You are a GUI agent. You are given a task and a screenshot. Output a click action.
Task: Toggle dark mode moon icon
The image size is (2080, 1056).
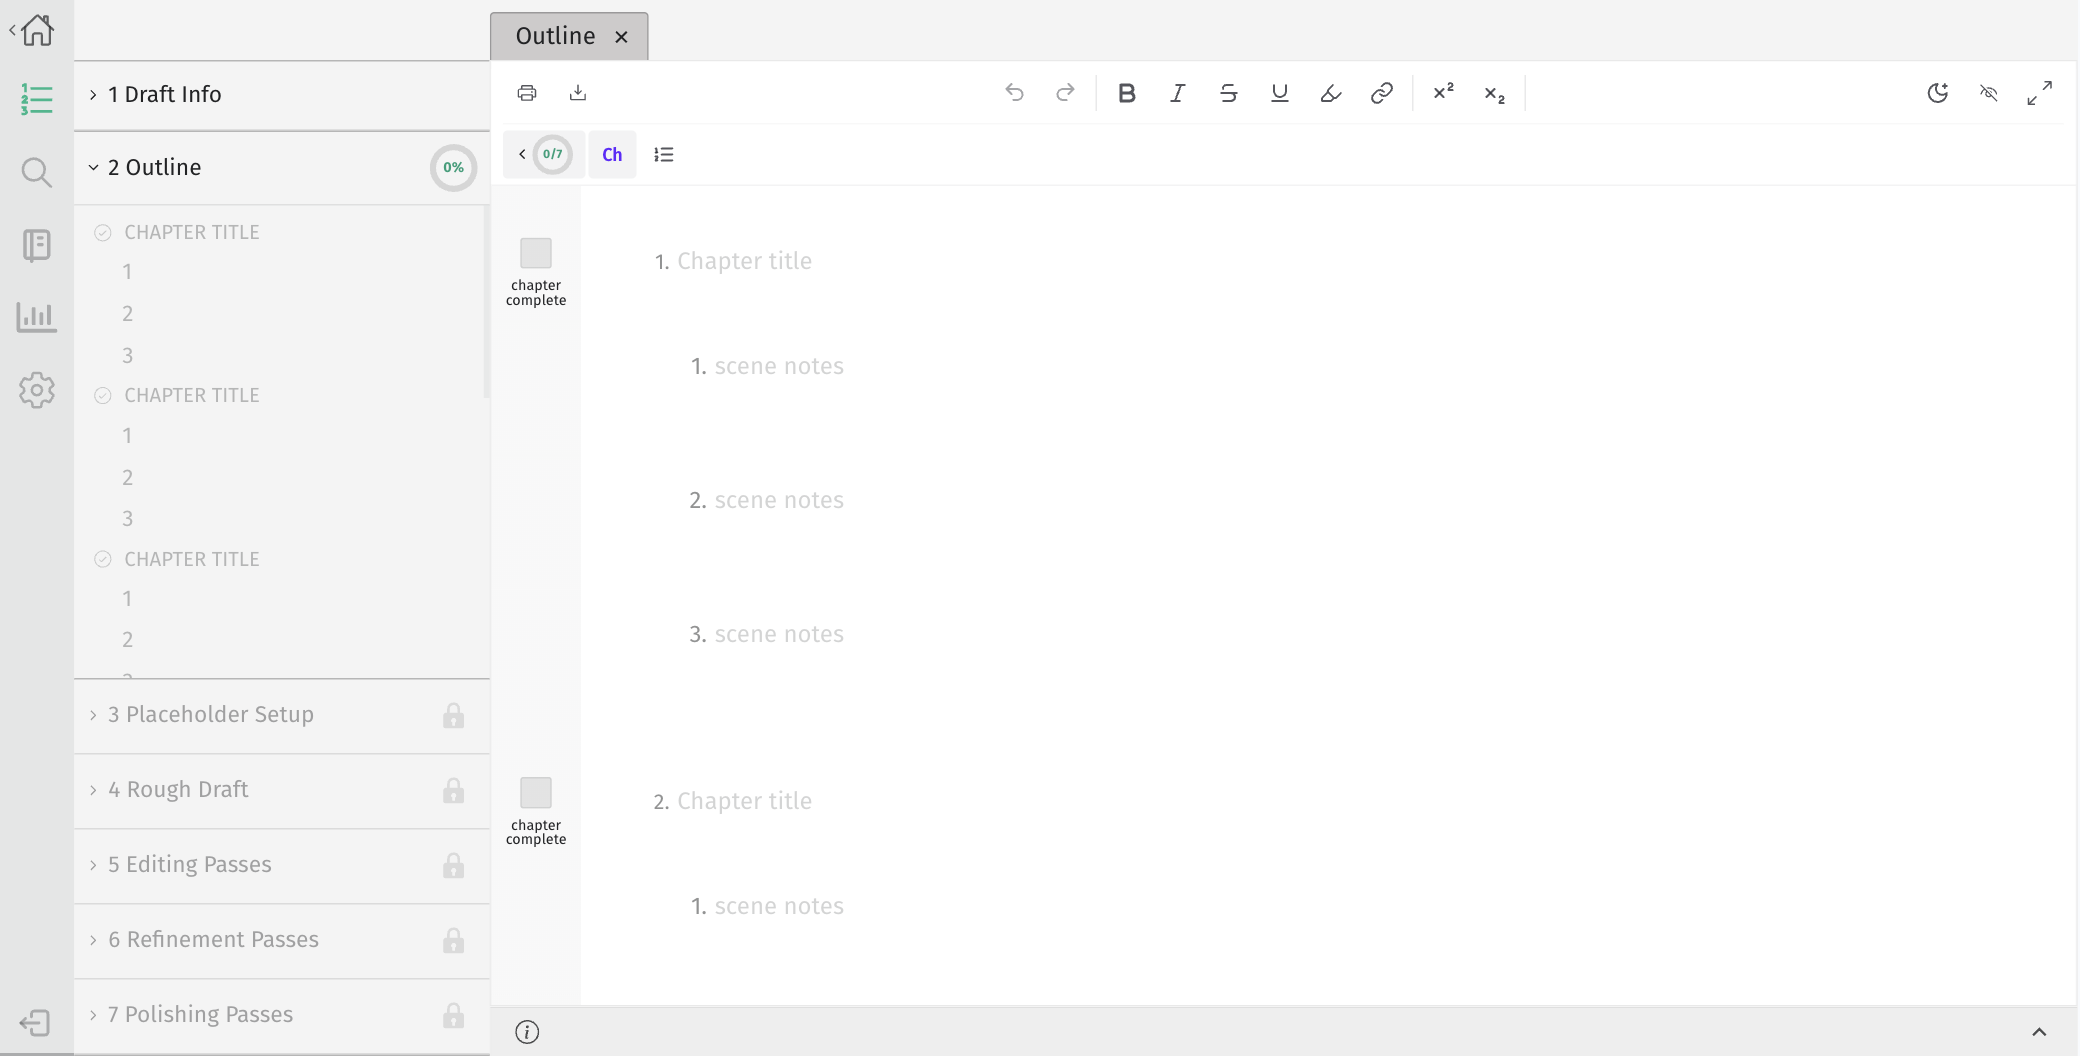tap(1938, 93)
